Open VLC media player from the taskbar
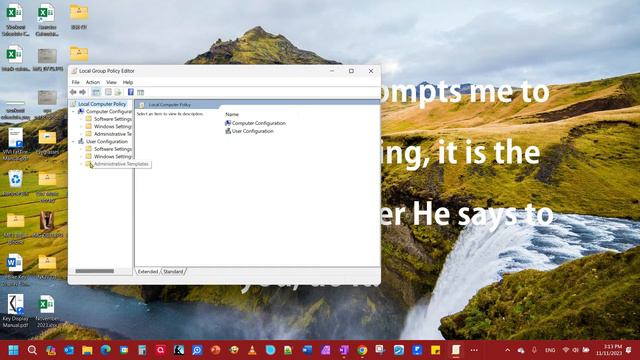 click(x=252, y=350)
